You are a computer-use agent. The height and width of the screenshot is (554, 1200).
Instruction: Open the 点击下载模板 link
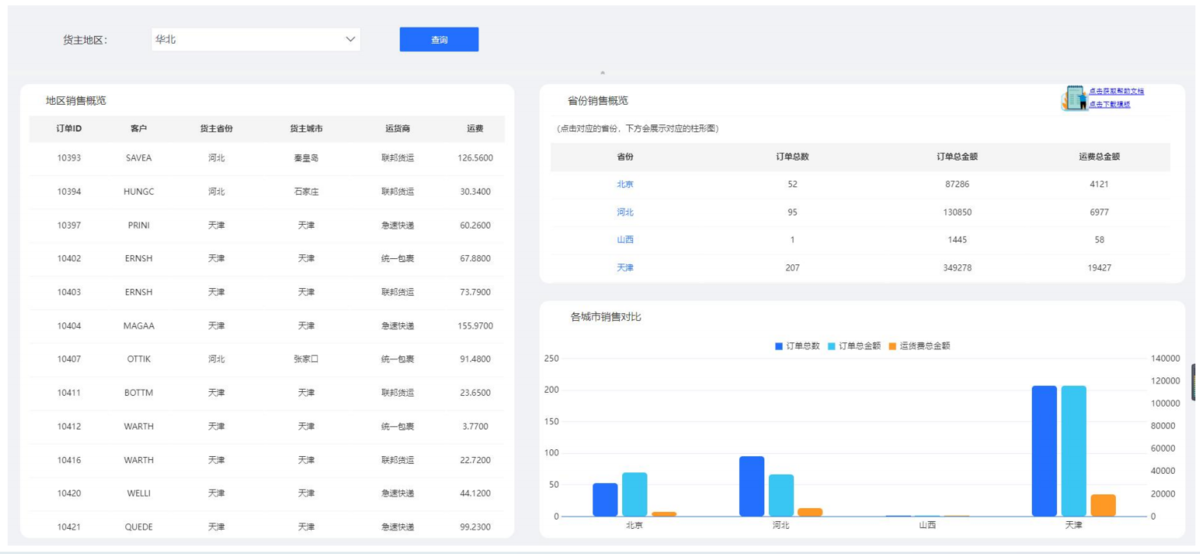click(1110, 103)
